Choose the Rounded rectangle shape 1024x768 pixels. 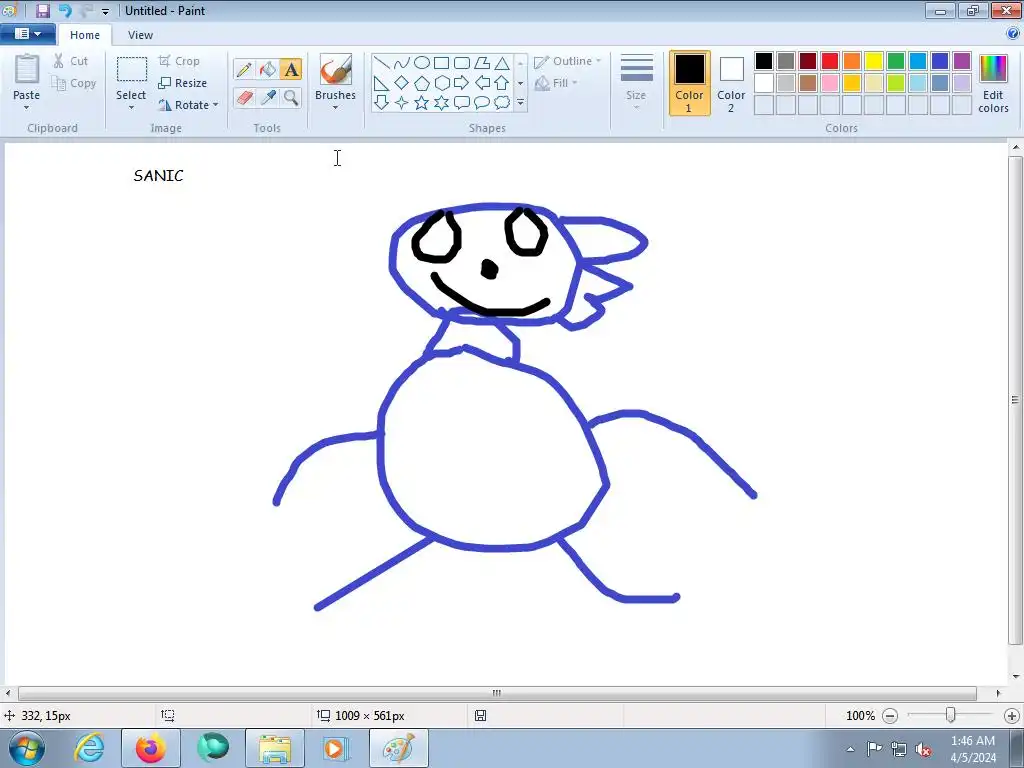coord(462,63)
